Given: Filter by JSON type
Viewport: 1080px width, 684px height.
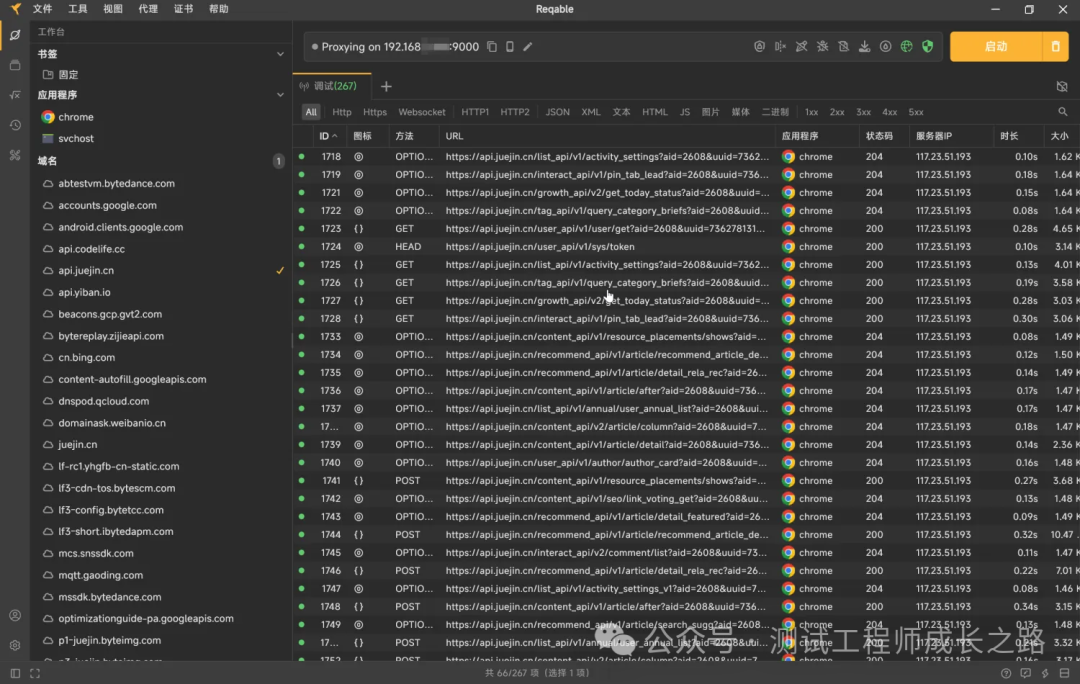Looking at the screenshot, I should tap(557, 112).
